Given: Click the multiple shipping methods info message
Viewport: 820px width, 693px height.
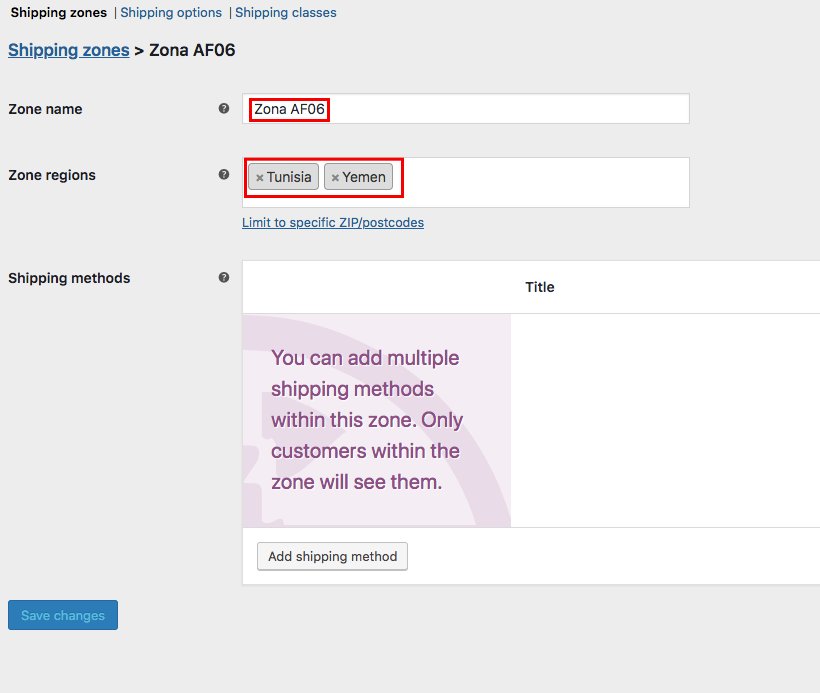Looking at the screenshot, I should (367, 420).
